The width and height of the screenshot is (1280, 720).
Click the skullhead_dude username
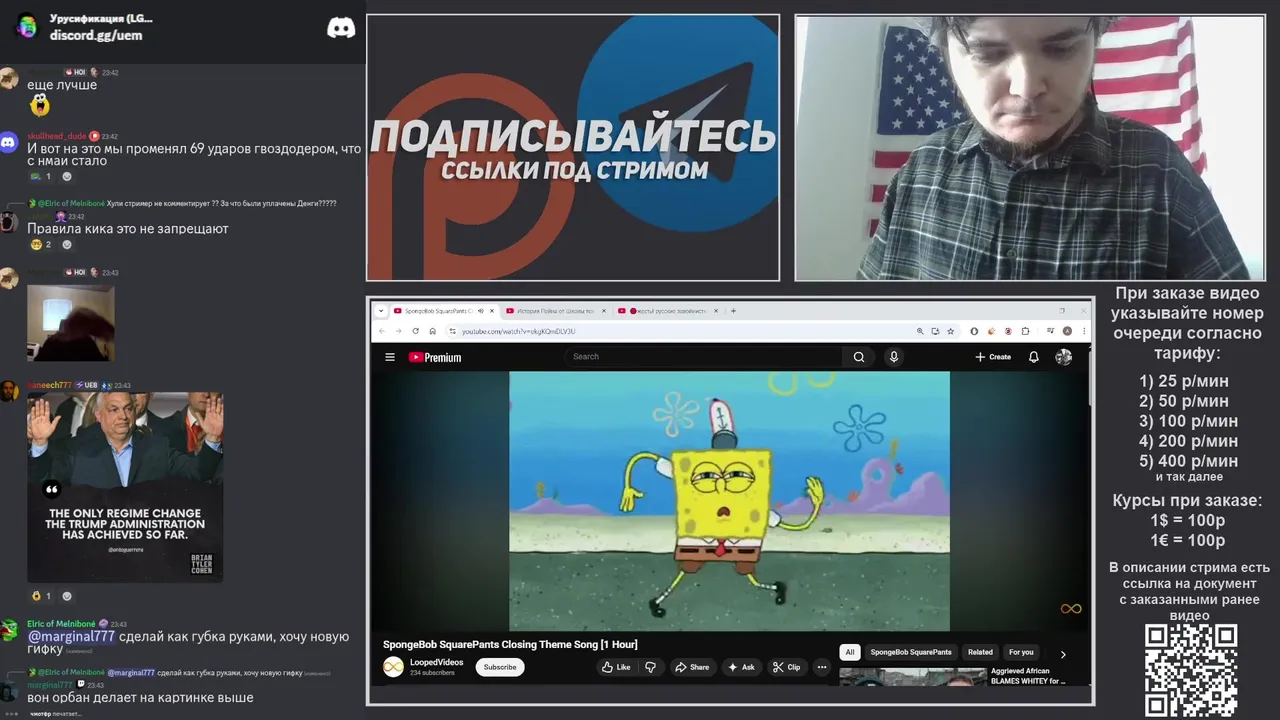pos(57,136)
